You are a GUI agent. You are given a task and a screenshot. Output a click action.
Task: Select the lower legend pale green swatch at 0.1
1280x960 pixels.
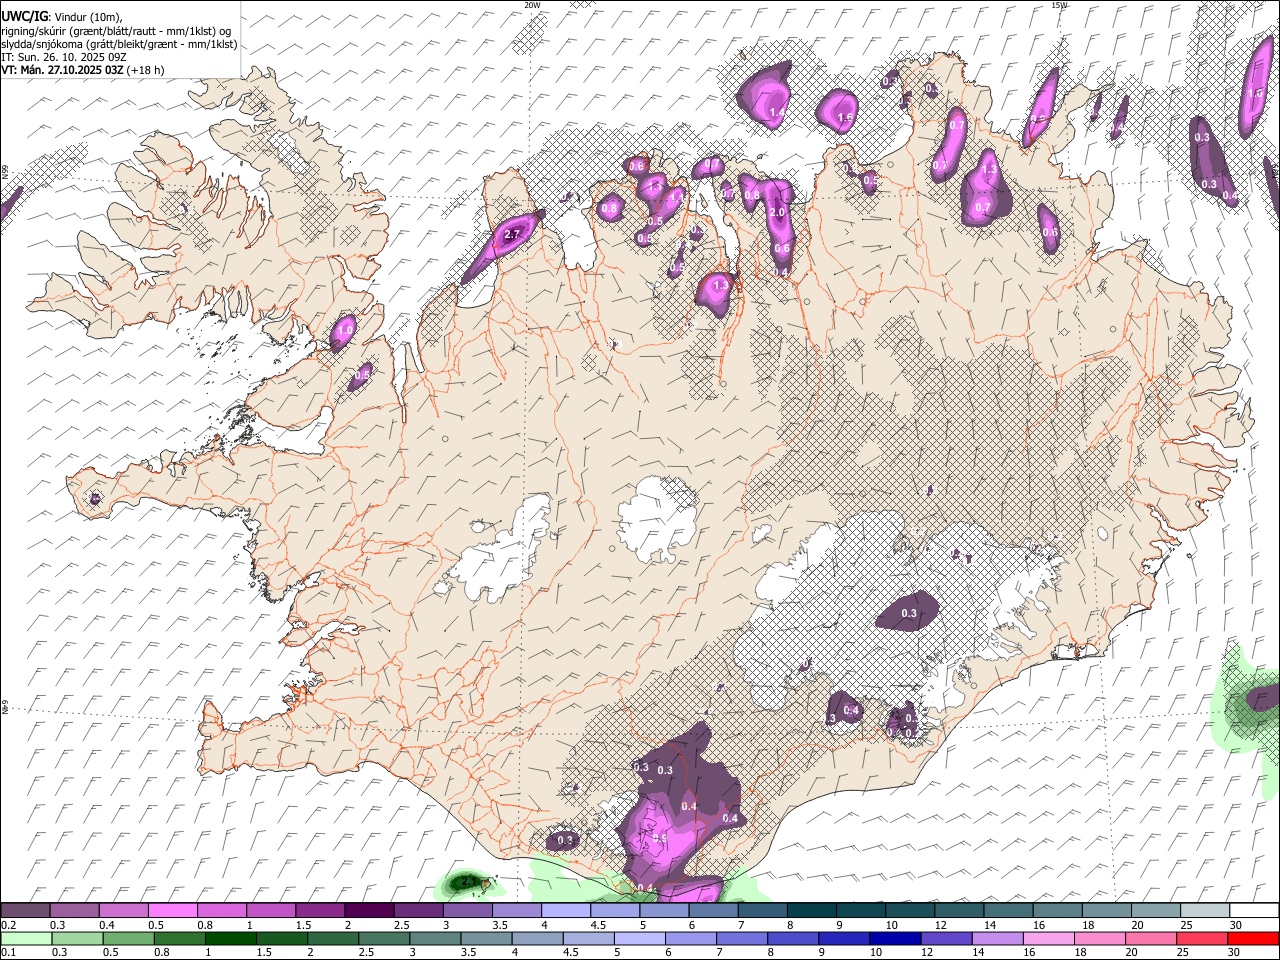pos(27,938)
